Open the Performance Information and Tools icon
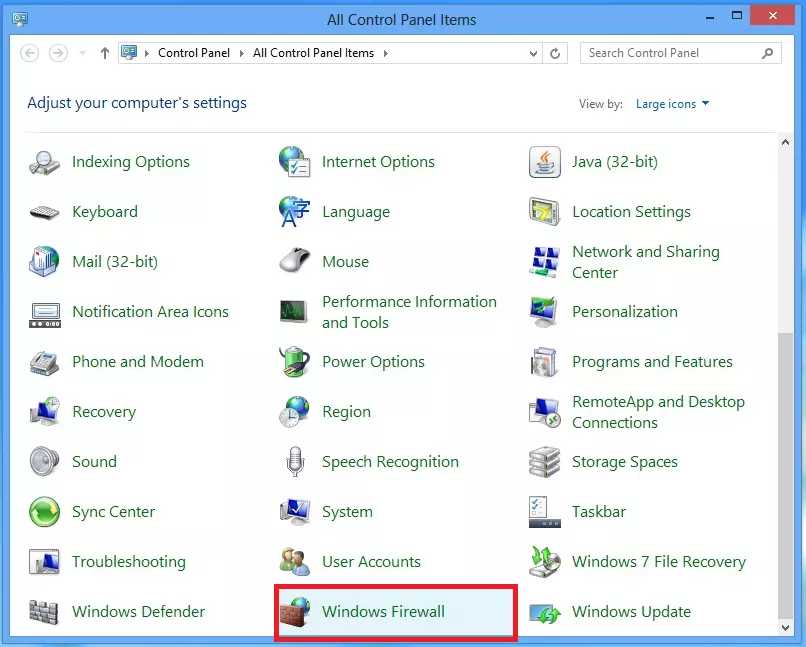 tap(295, 311)
